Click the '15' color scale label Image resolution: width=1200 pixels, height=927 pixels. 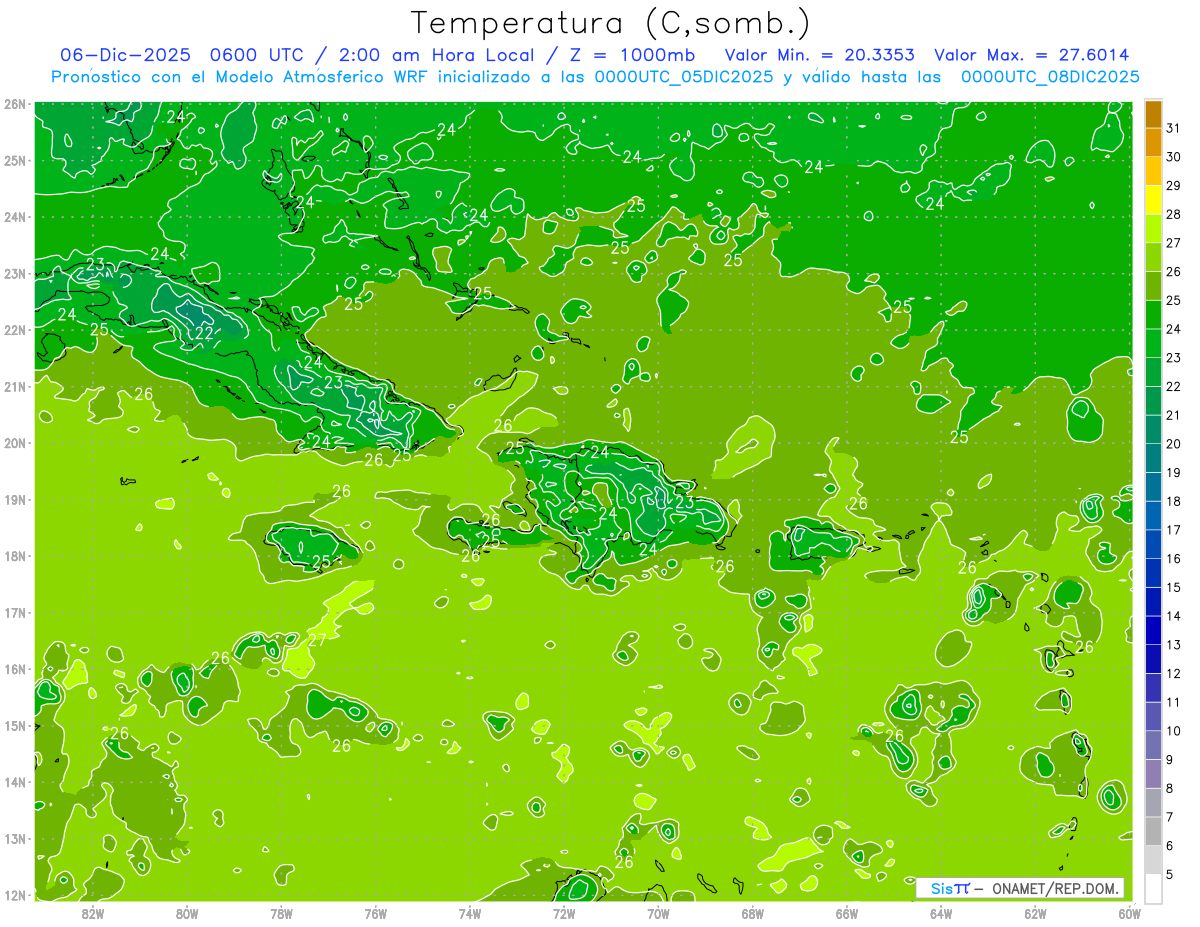pos(1173,587)
